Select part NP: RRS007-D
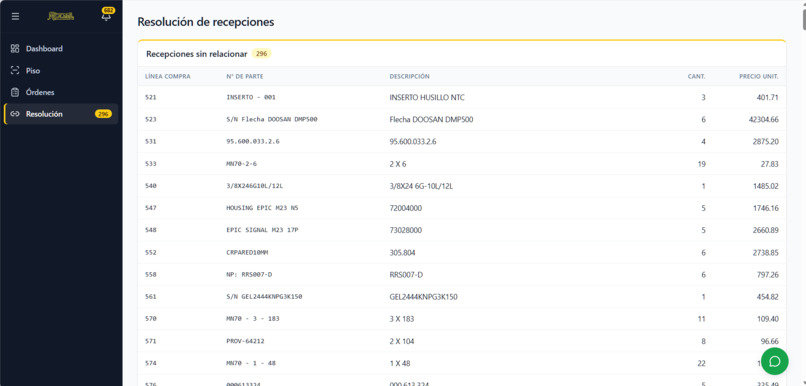806x386 pixels. pyautogui.click(x=249, y=275)
